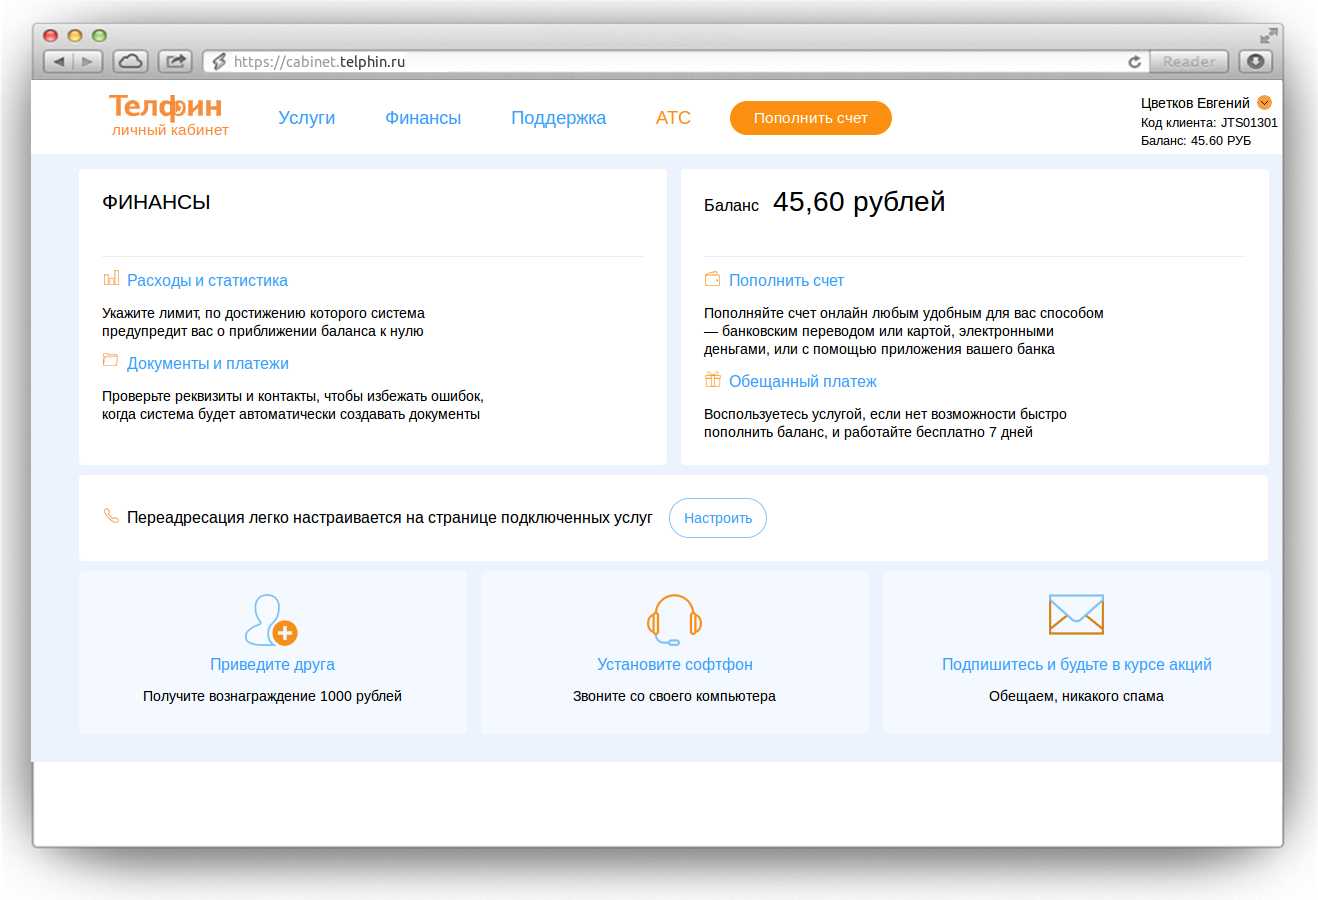Switch to the АТС section
This screenshot has height=900, width=1318.
coord(672,117)
